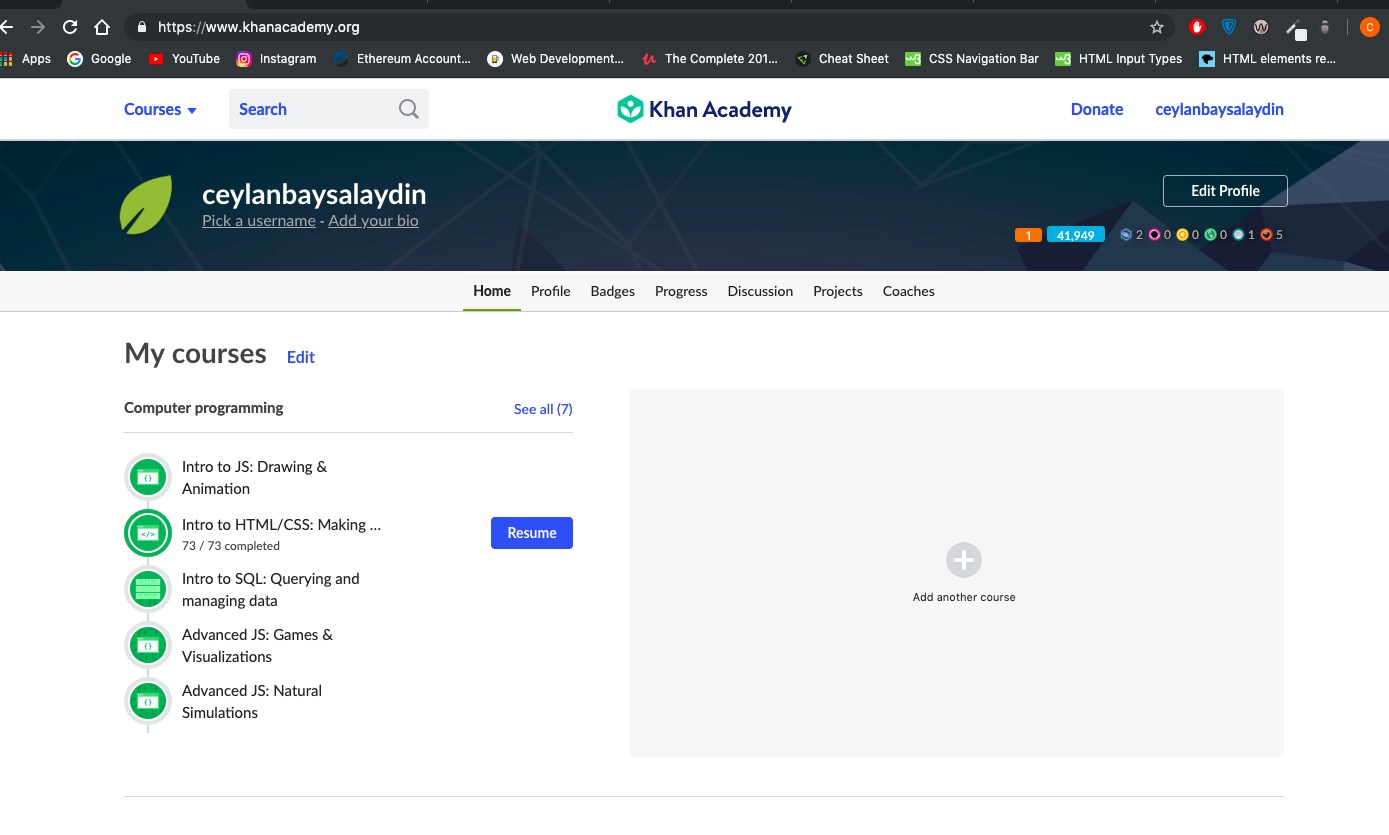Switch to the Discussion tab

760,291
